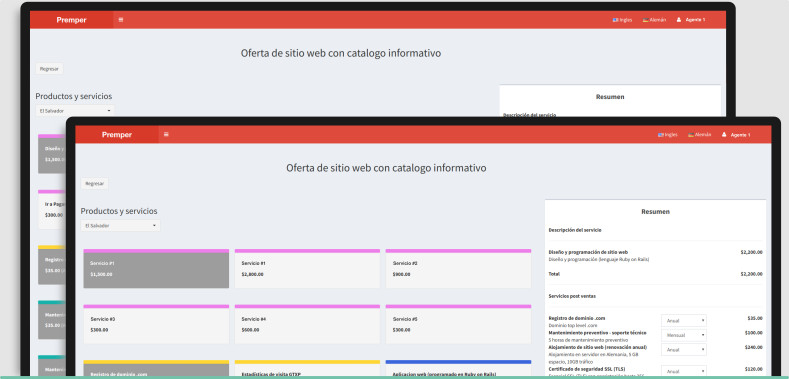Viewport: 789px width, 379px height.
Task: Open frequency dropdown for Certificado de seguridad SSL
Action: (683, 371)
